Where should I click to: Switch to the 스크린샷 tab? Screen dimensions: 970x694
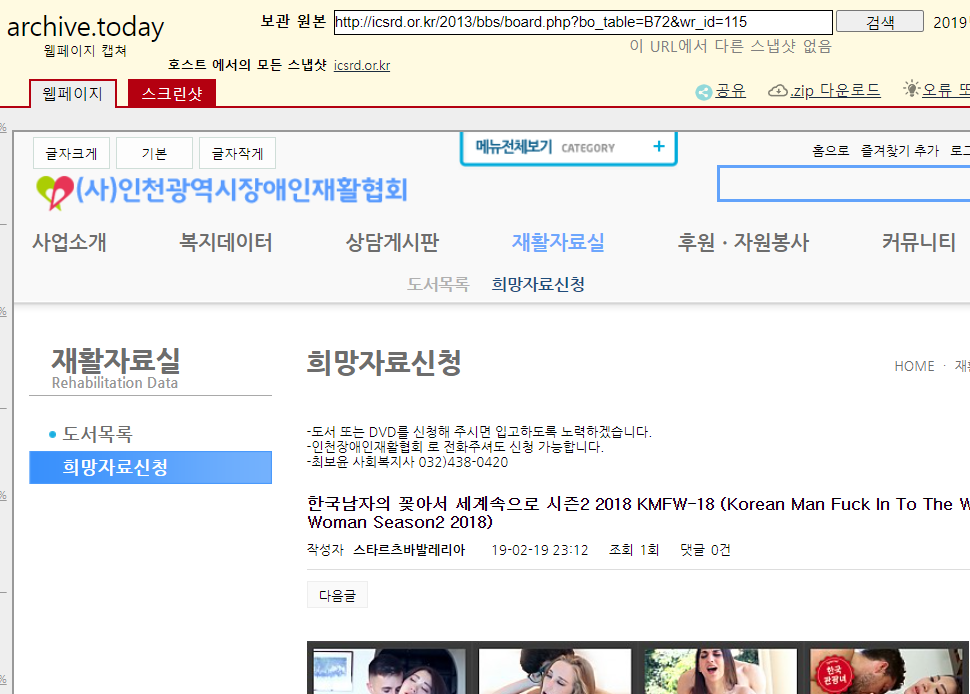[x=171, y=94]
